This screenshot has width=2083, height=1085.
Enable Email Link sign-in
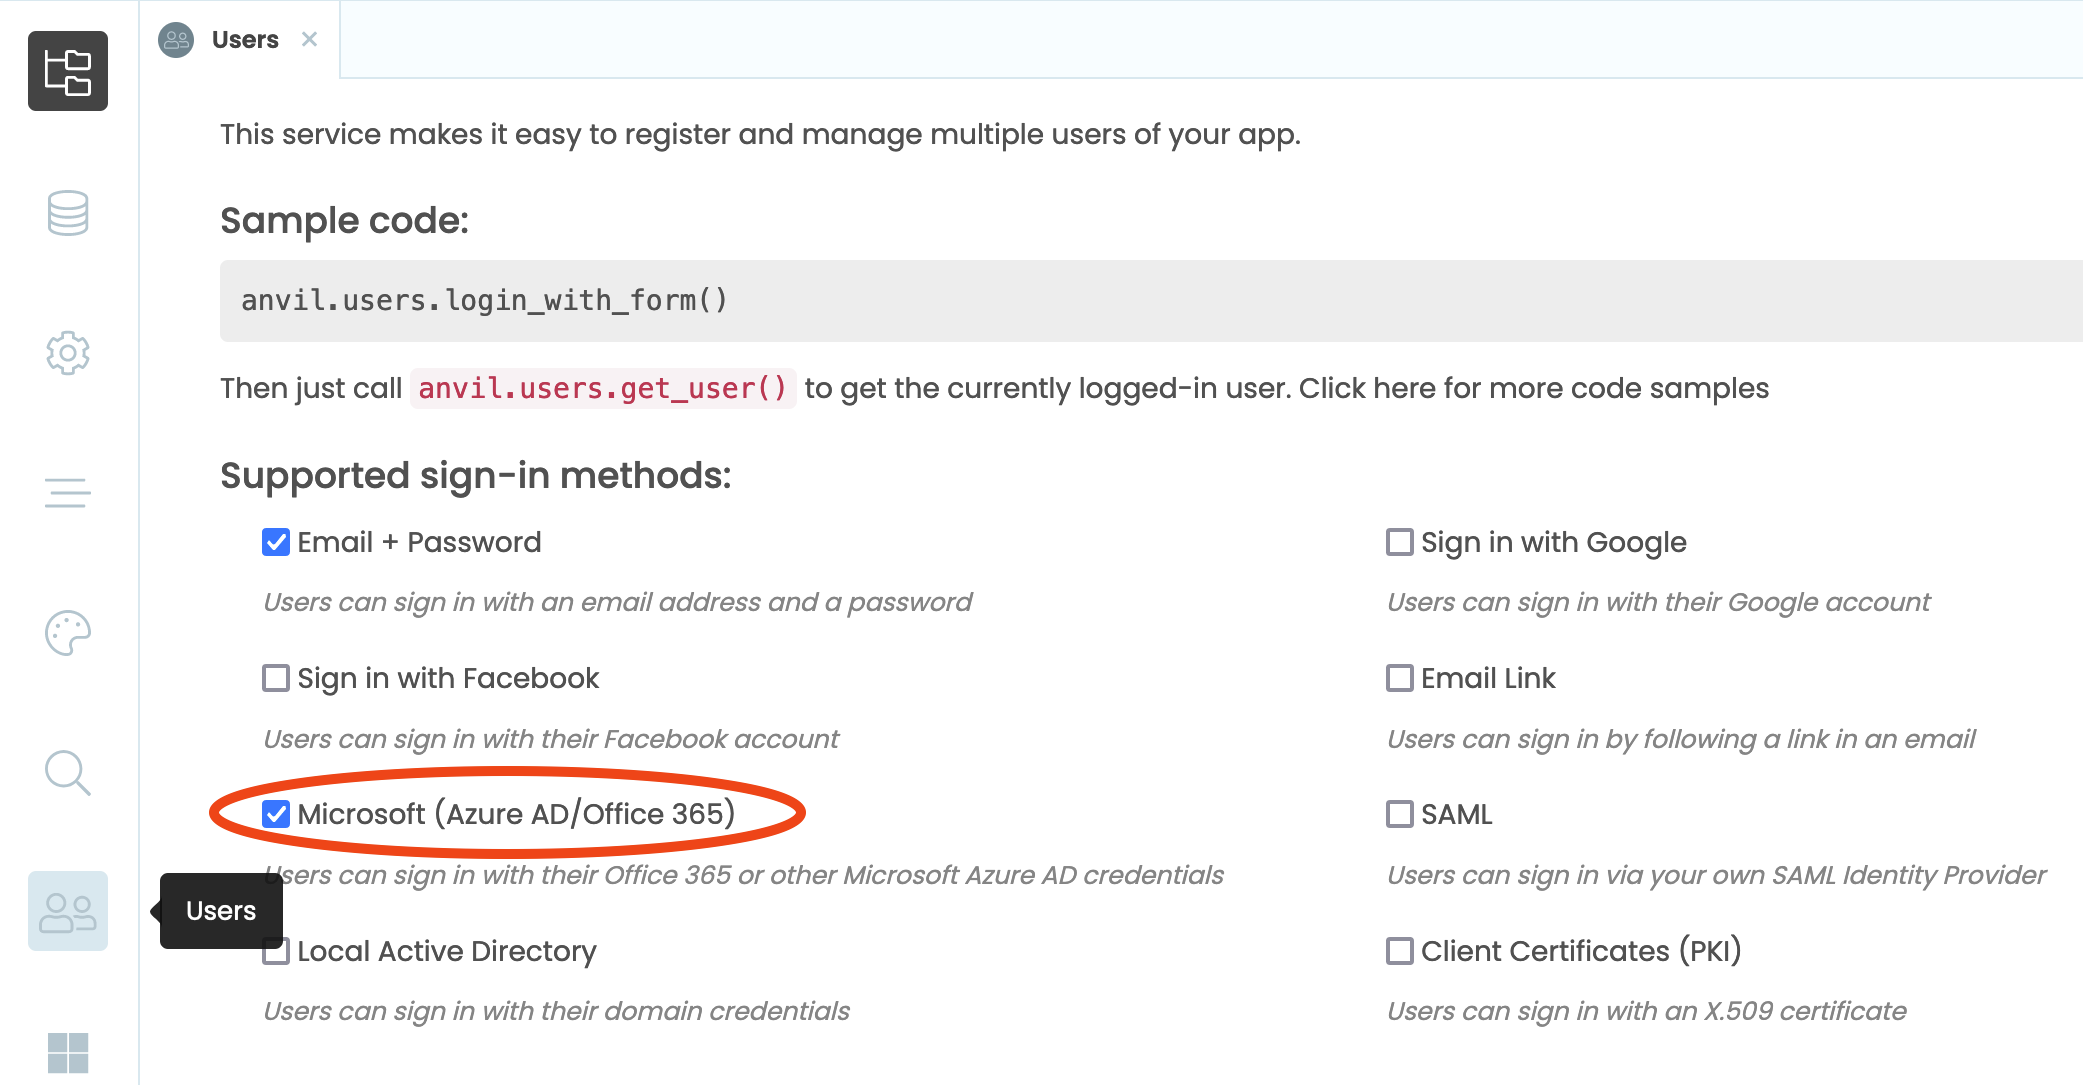(1398, 678)
